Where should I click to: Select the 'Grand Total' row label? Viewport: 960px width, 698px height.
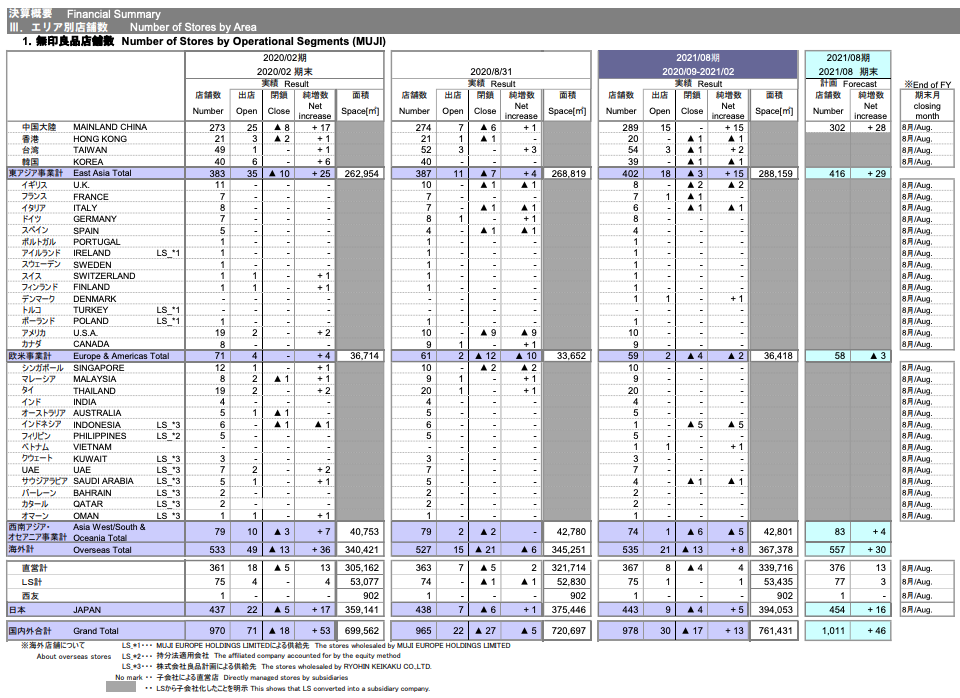(96, 631)
